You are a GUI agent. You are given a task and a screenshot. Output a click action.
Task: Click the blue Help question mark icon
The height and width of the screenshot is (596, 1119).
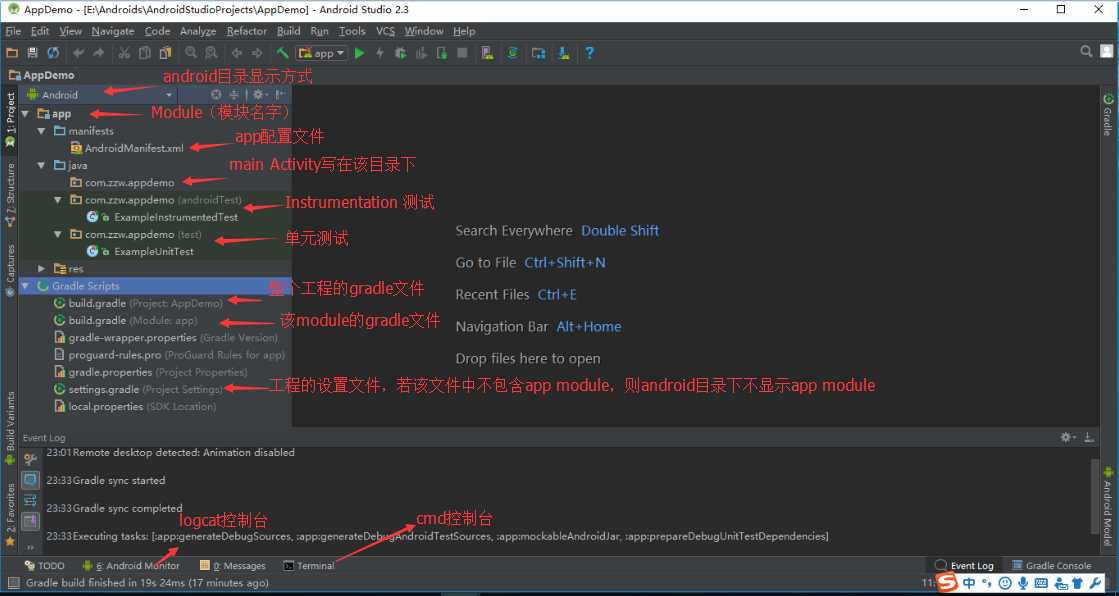pyautogui.click(x=589, y=53)
